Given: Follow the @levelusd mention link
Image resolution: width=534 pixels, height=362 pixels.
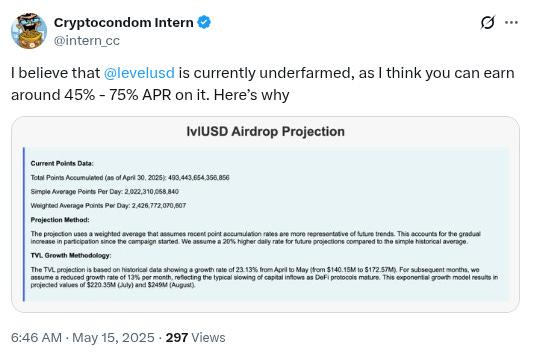Looking at the screenshot, I should pos(139,73).
